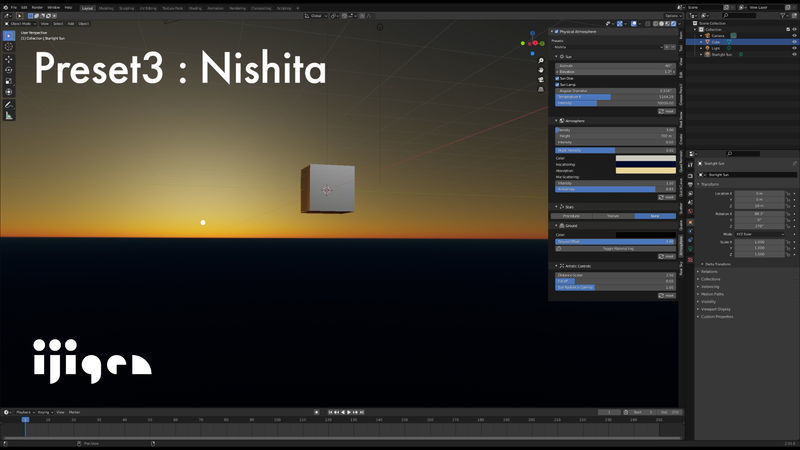Select None option for Stars
800x450 pixels.
[x=655, y=216]
